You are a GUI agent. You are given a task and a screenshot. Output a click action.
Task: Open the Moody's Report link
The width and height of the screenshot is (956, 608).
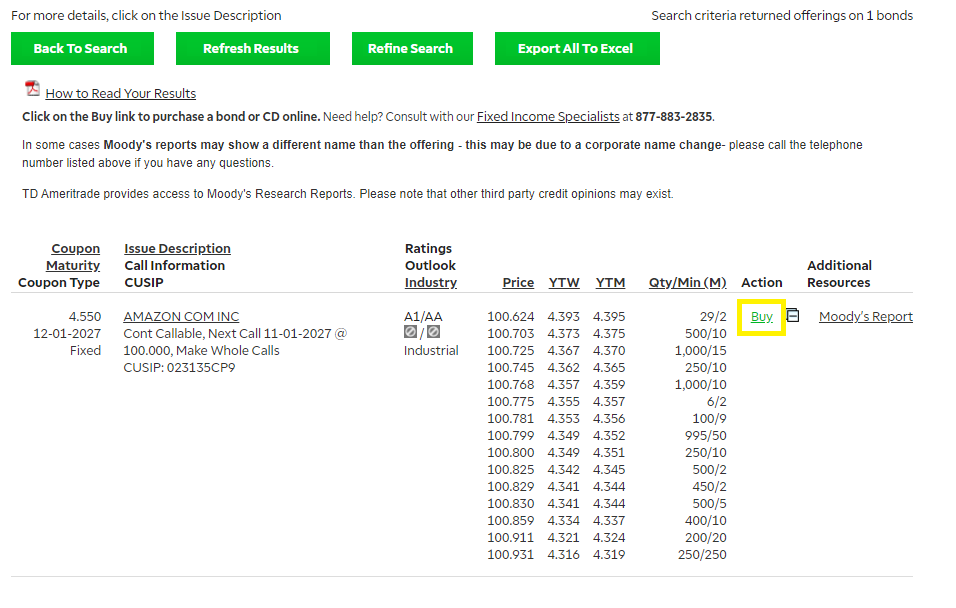[866, 317]
